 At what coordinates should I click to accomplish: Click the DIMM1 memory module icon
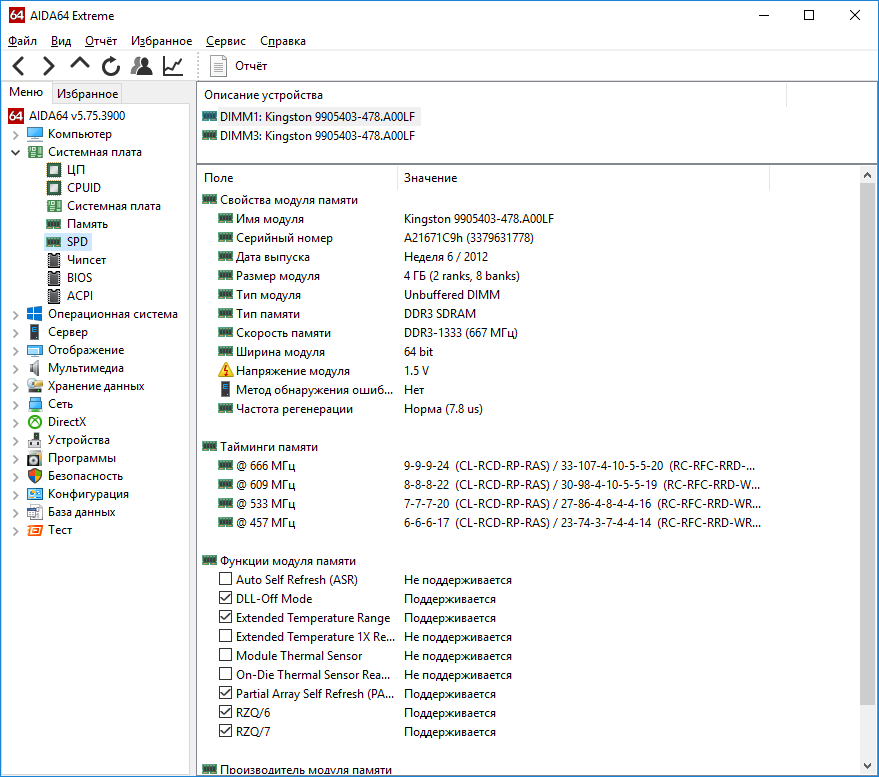pos(209,116)
